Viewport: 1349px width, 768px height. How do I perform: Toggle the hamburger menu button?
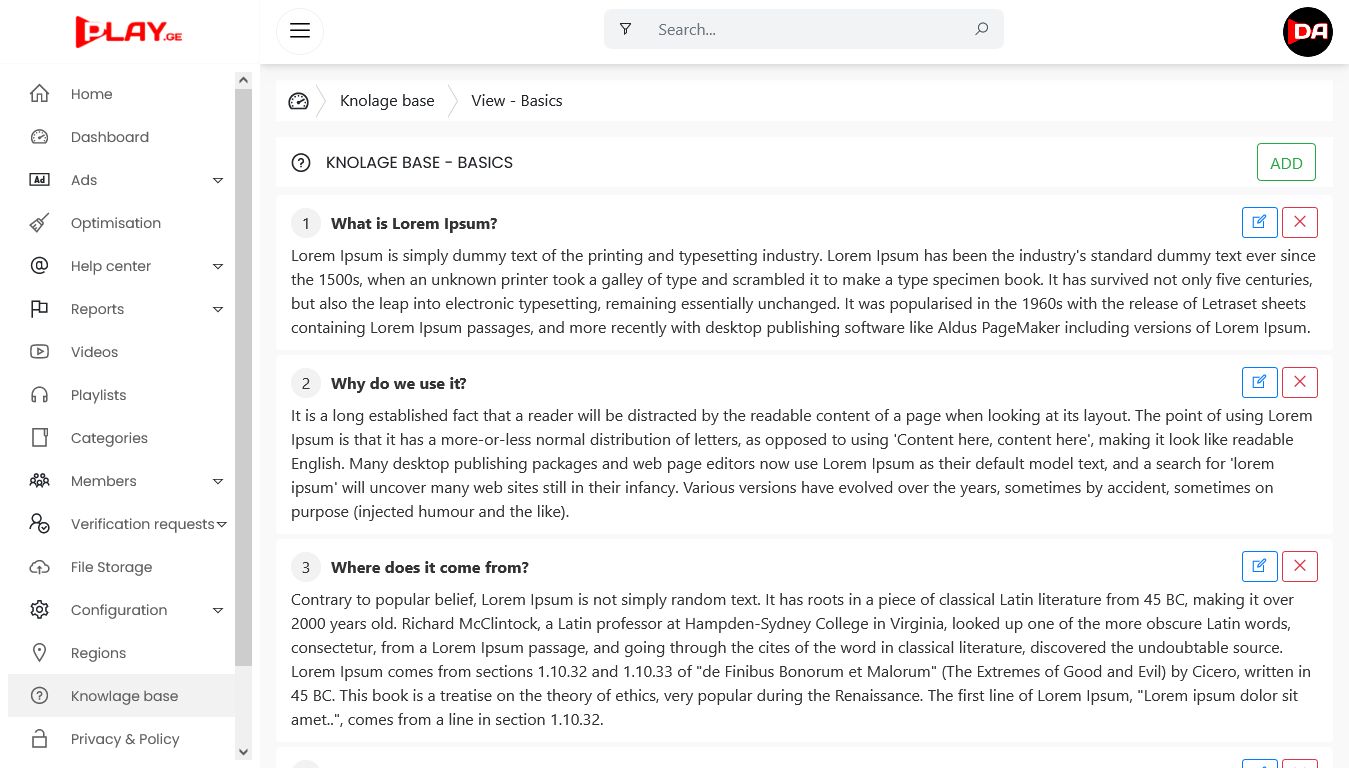pyautogui.click(x=300, y=30)
